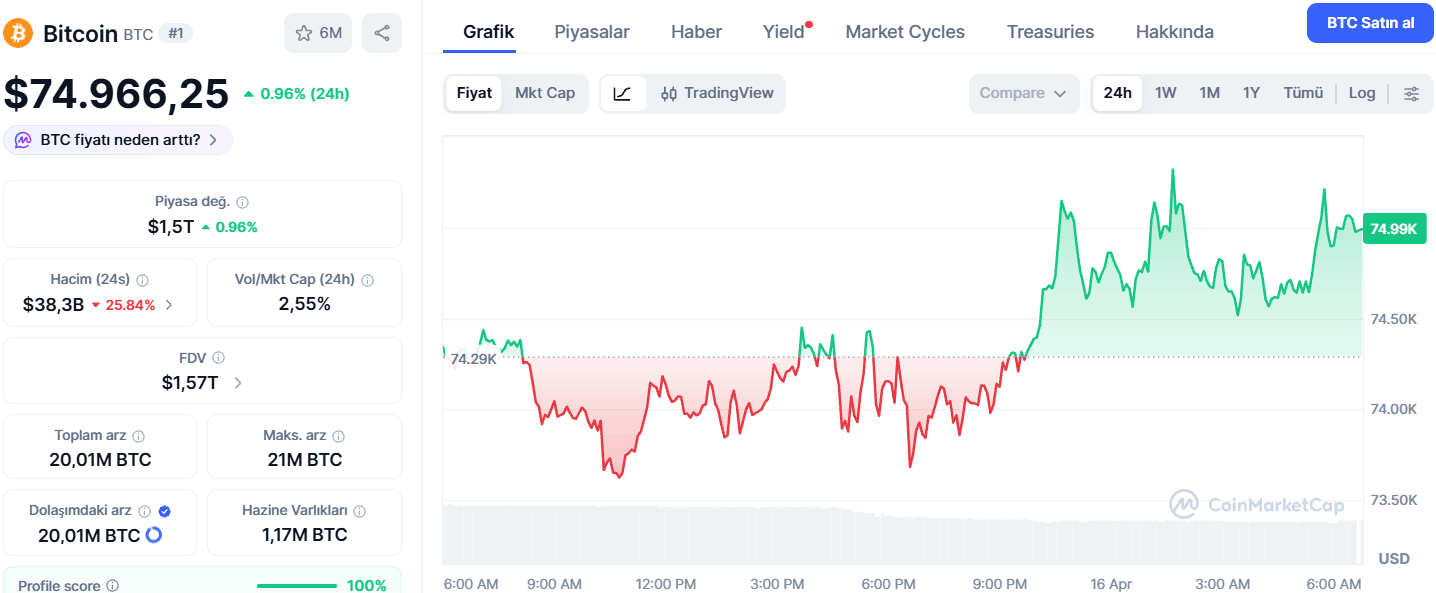Click BTC Satın al button
The width and height of the screenshot is (1436, 593).
pyautogui.click(x=1370, y=22)
